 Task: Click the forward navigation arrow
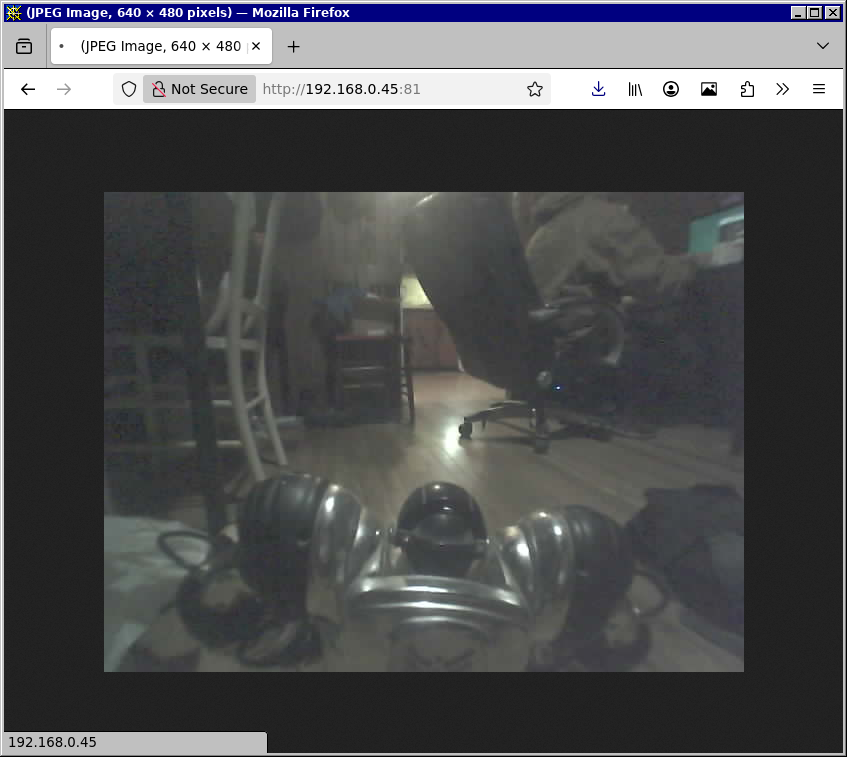[x=64, y=89]
